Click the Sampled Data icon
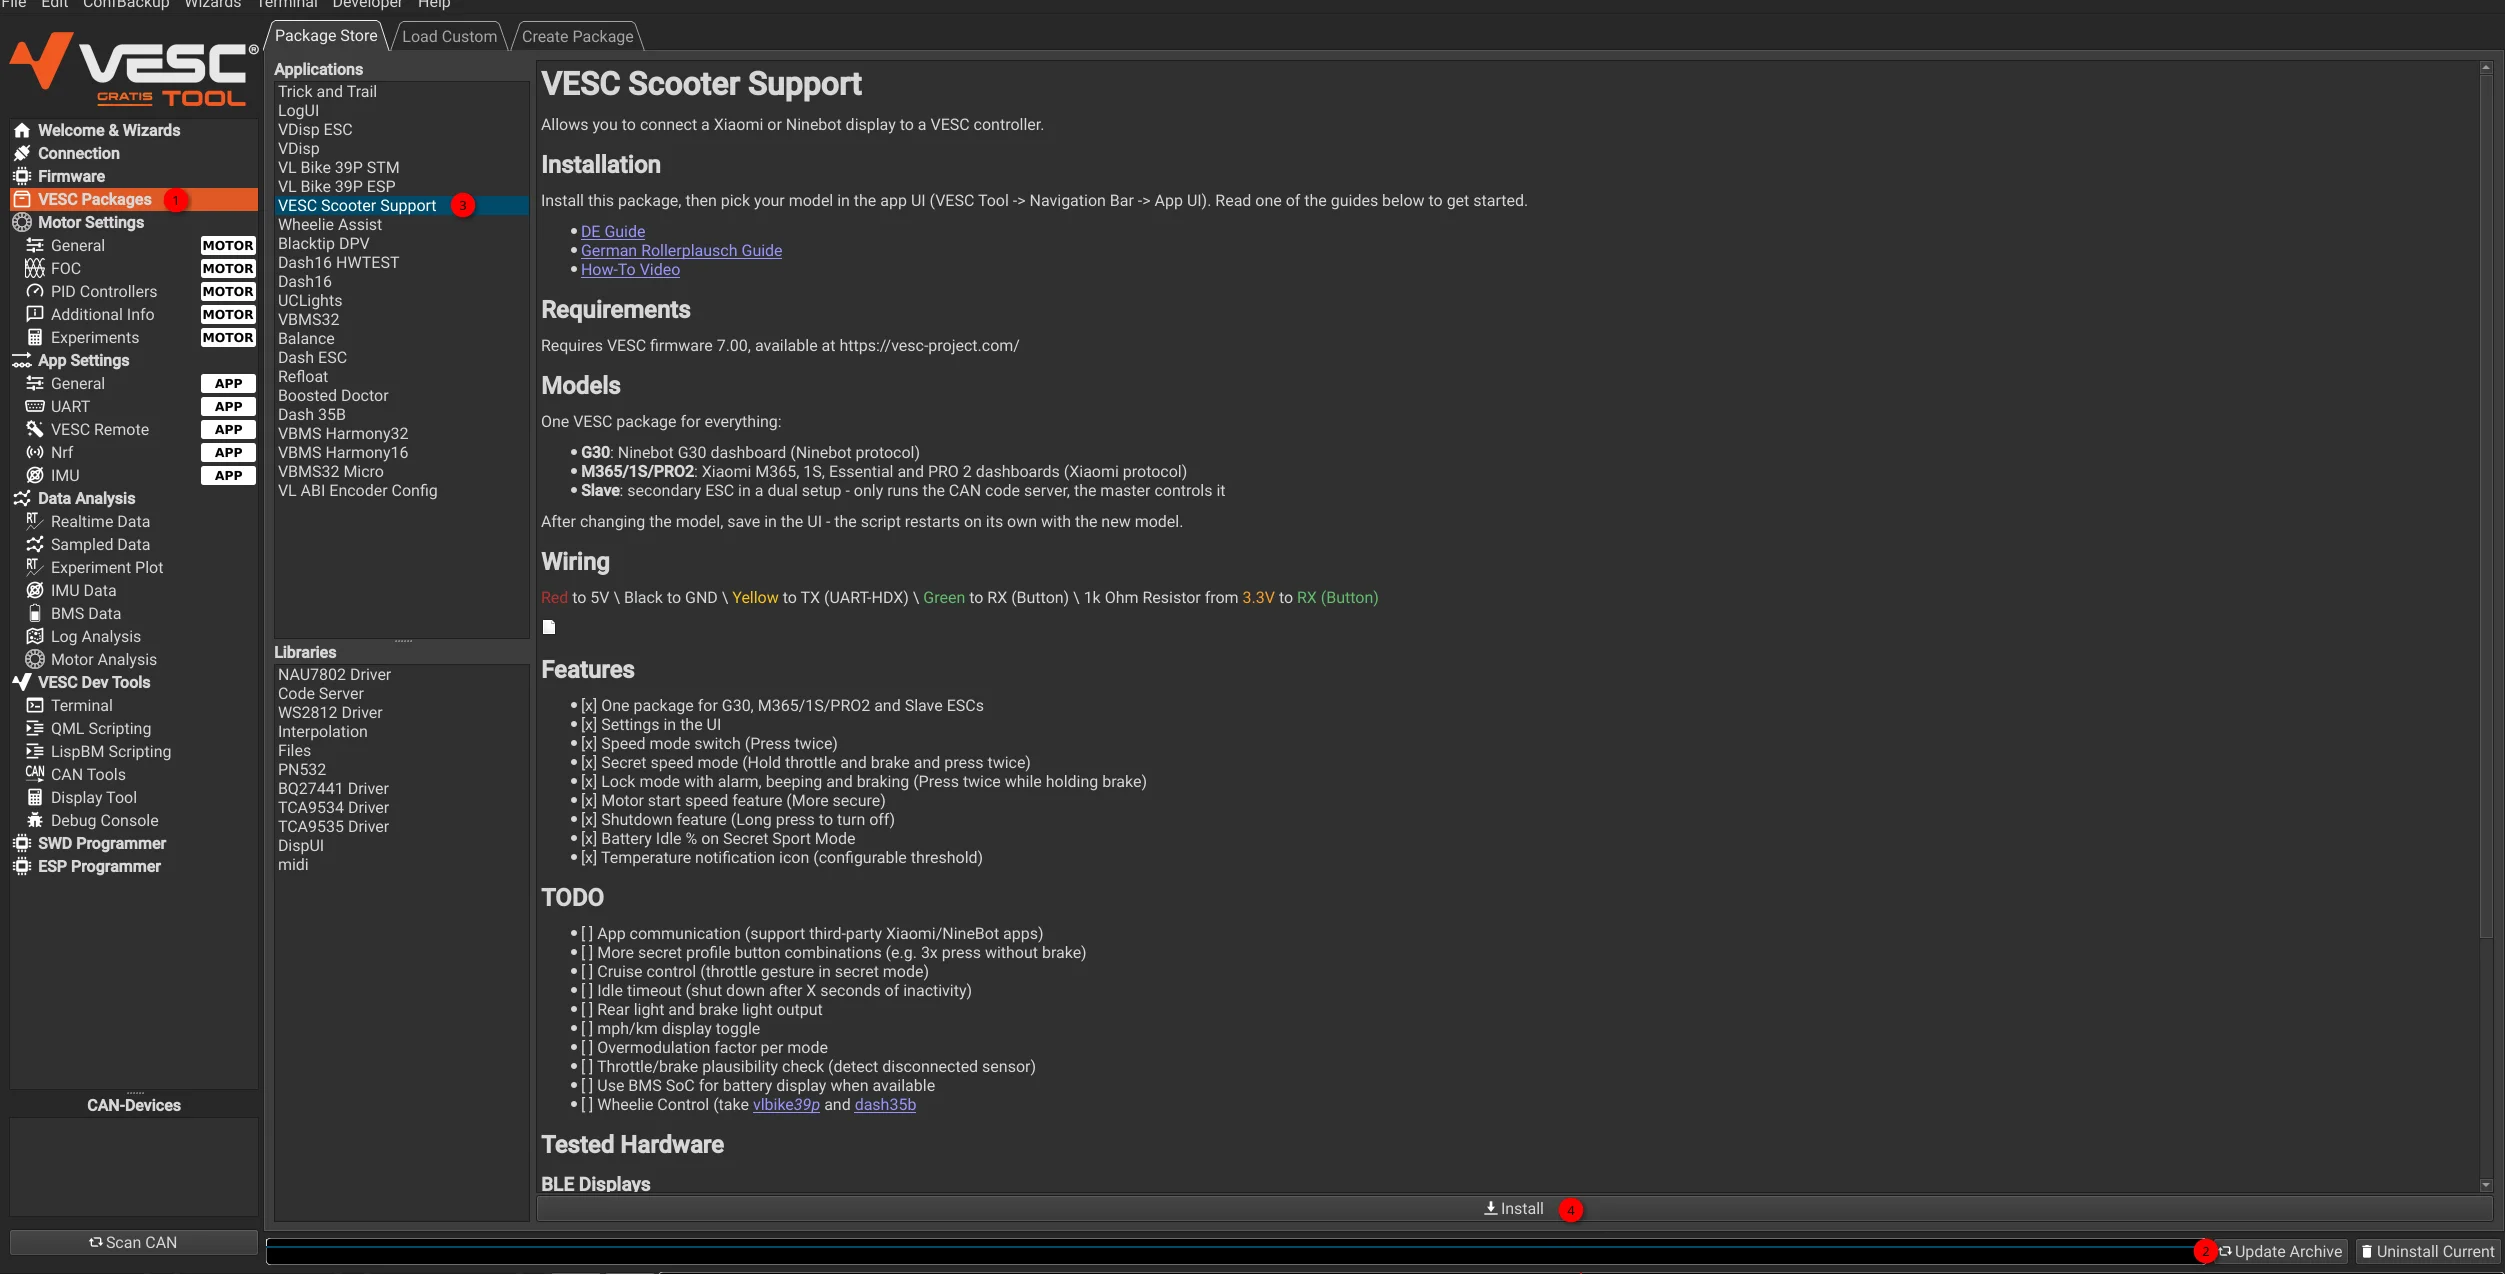Viewport: 2505px width, 1274px height. tap(35, 545)
